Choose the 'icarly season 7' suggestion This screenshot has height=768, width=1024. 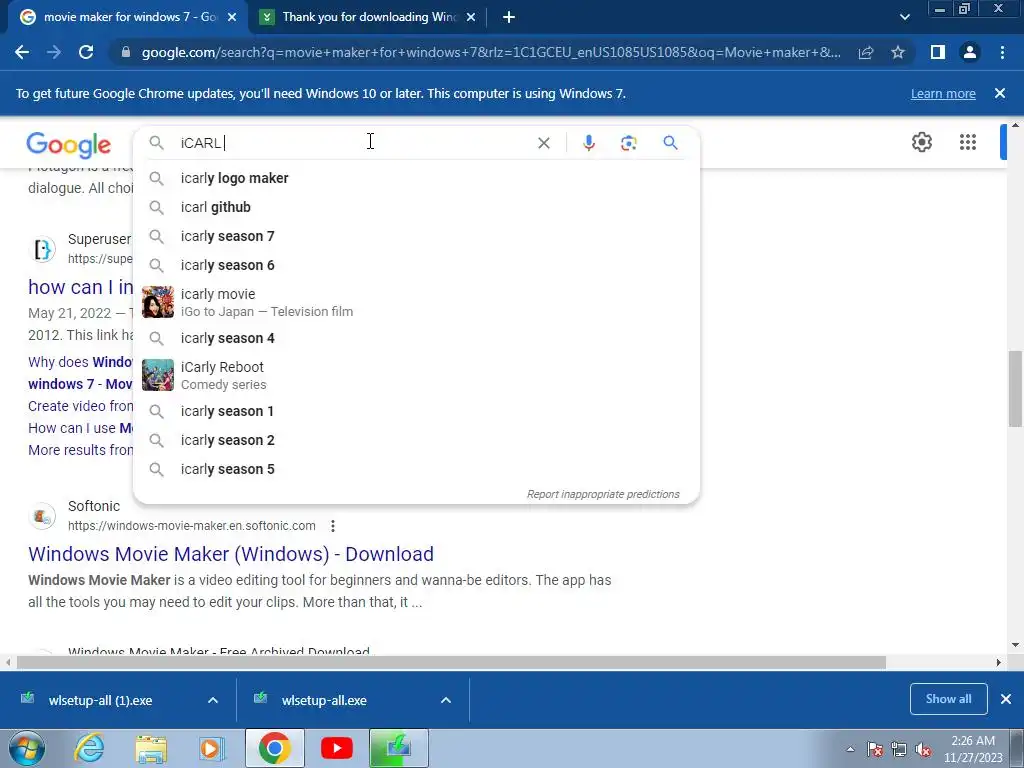pyautogui.click(x=416, y=236)
